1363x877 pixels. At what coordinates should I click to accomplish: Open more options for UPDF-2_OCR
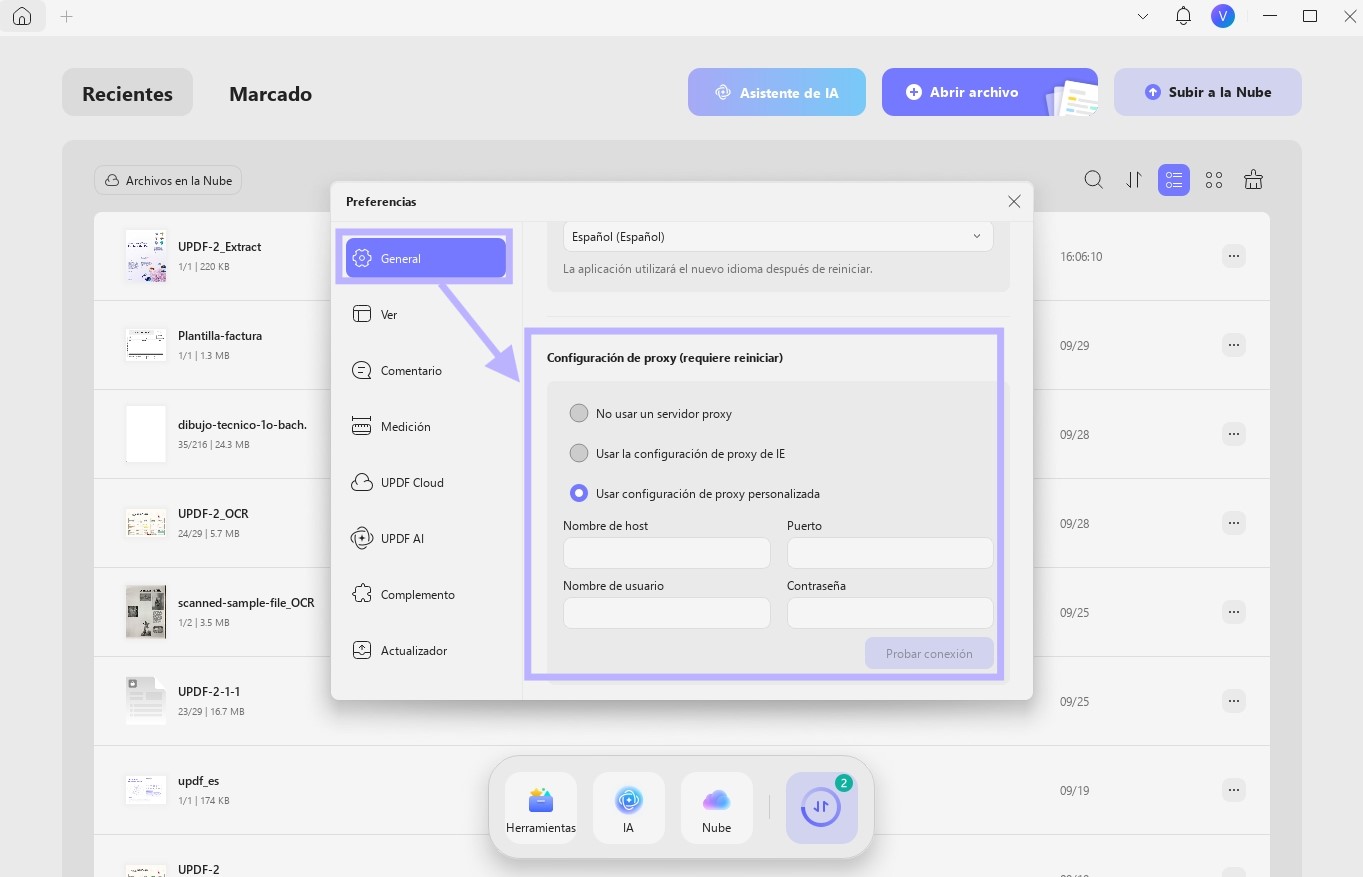pyautogui.click(x=1234, y=523)
